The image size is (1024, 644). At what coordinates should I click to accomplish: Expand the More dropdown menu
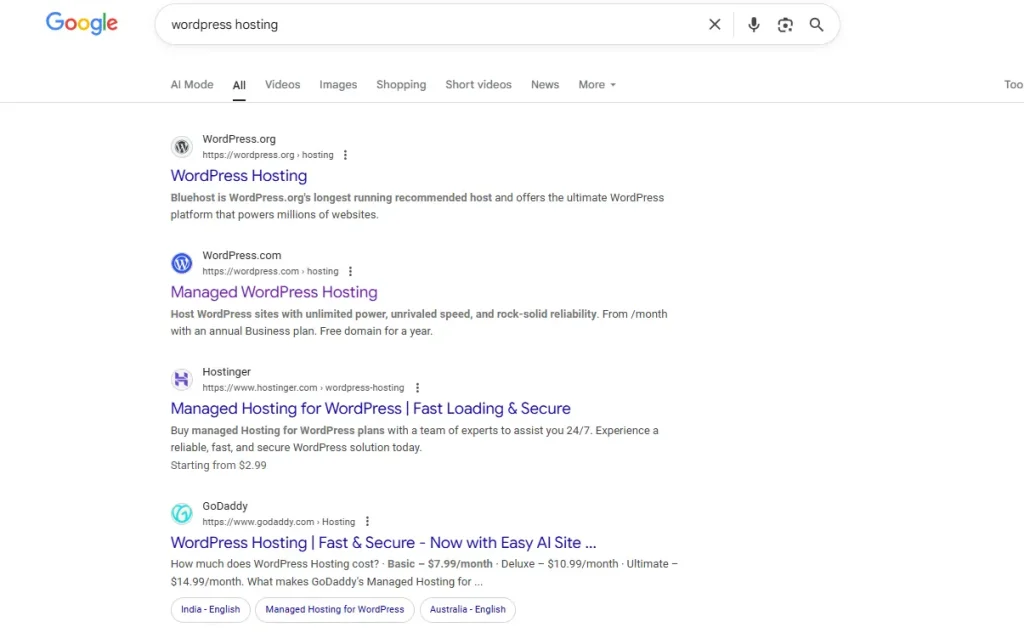pyautogui.click(x=597, y=84)
